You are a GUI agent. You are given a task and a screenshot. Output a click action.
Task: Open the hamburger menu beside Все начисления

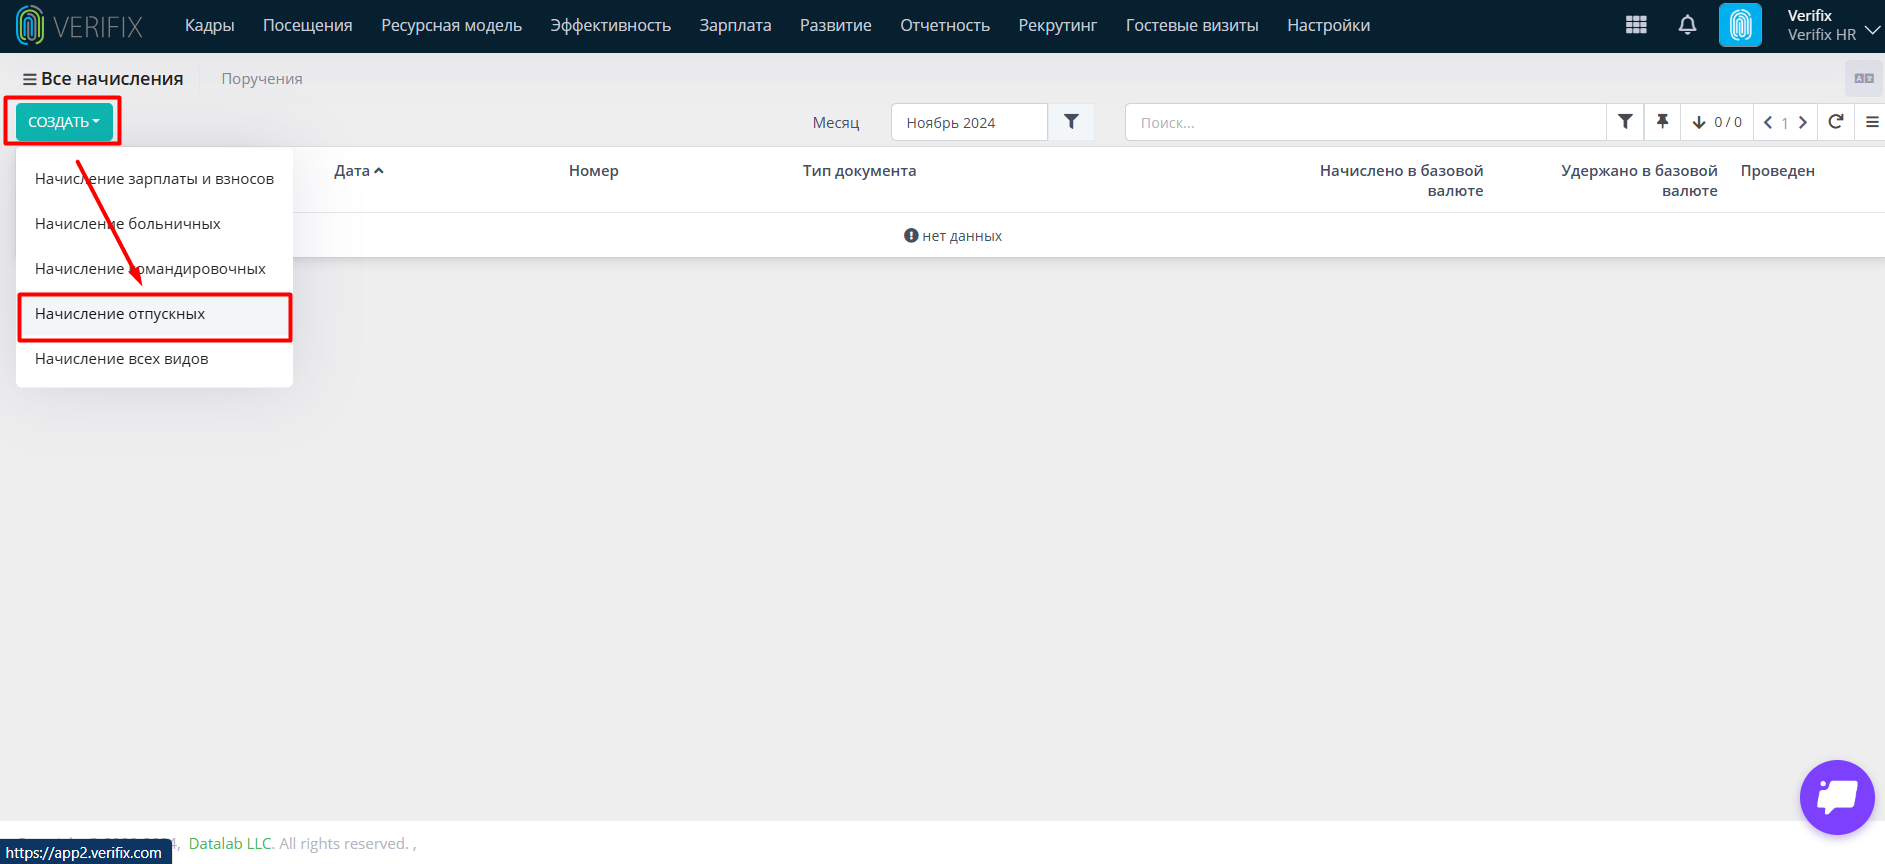30,79
